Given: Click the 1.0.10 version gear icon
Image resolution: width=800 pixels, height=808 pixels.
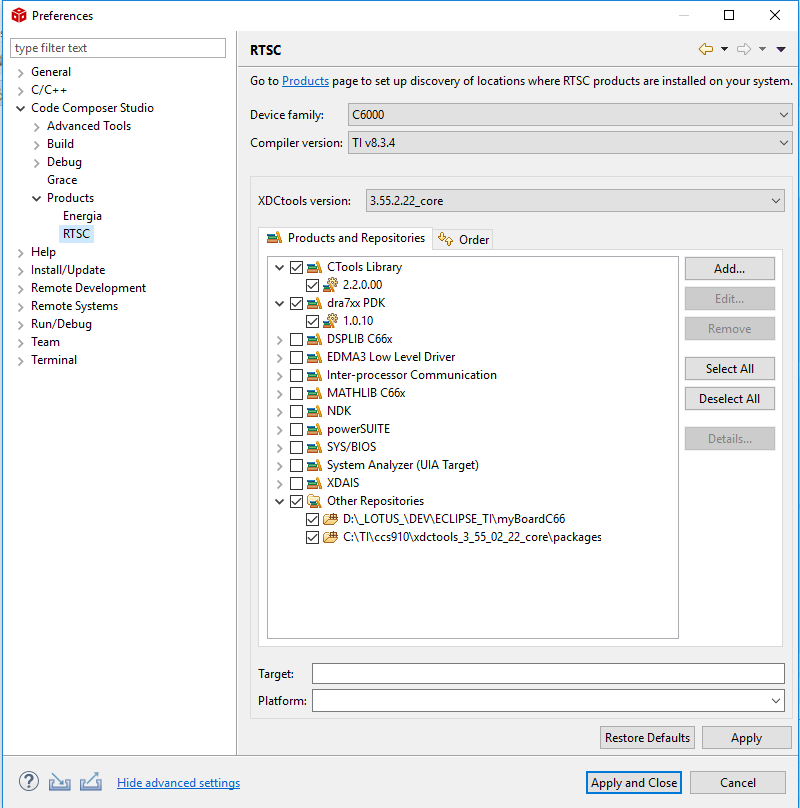Looking at the screenshot, I should point(330,321).
